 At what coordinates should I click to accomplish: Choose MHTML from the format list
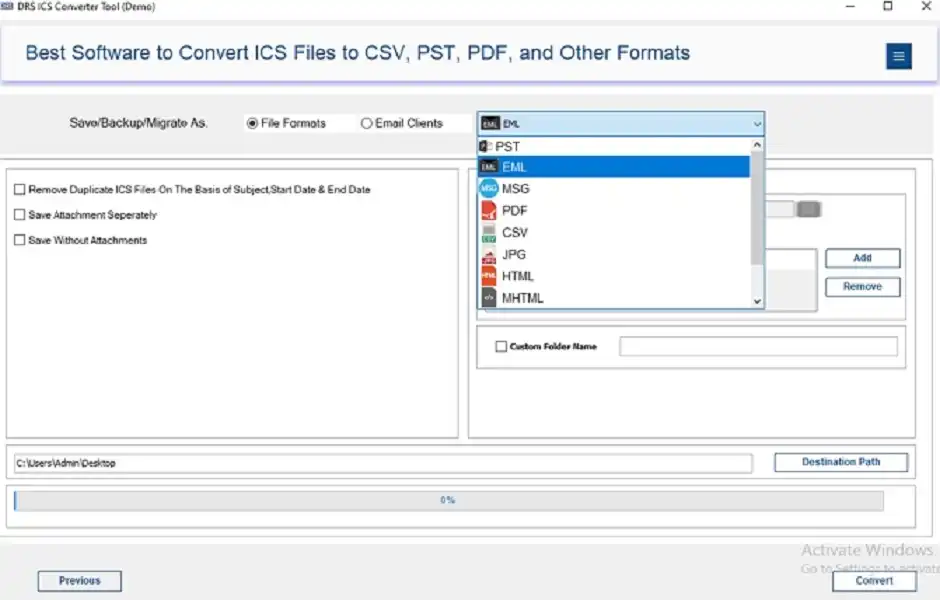(614, 298)
